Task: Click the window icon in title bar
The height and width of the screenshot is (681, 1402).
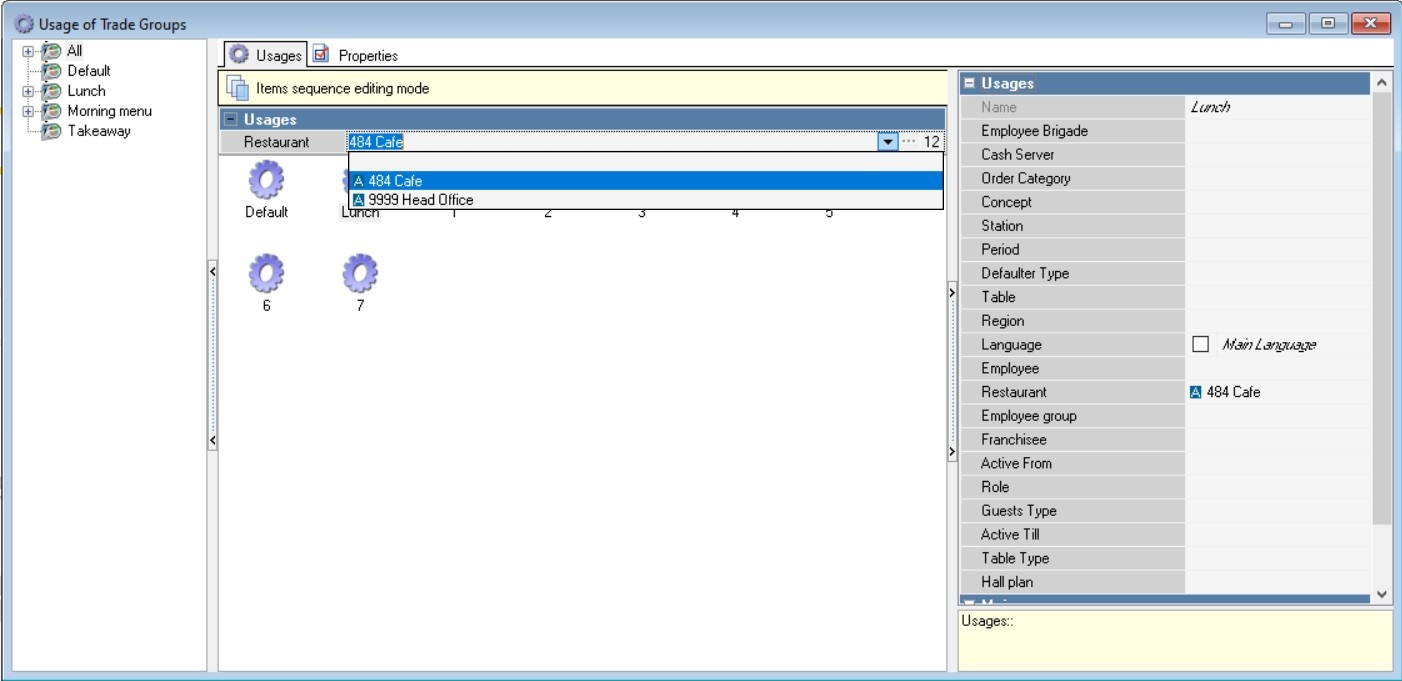Action: [x=23, y=24]
